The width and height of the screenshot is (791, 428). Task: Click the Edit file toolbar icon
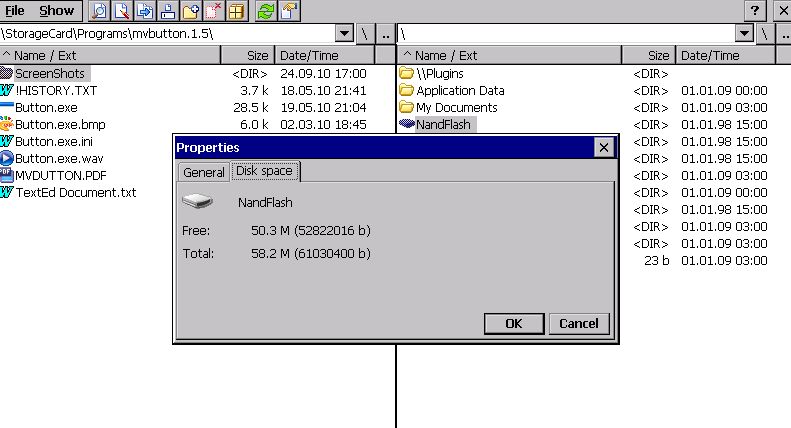click(x=122, y=11)
